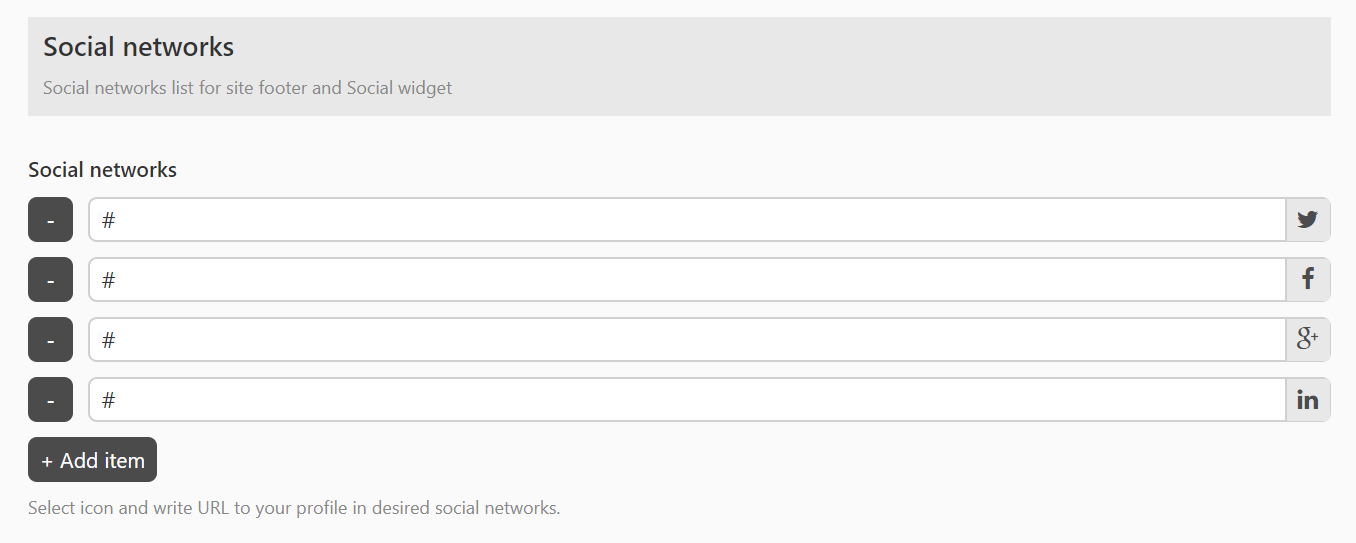Click the help text under Add item
Image resolution: width=1356 pixels, height=543 pixels.
[294, 508]
